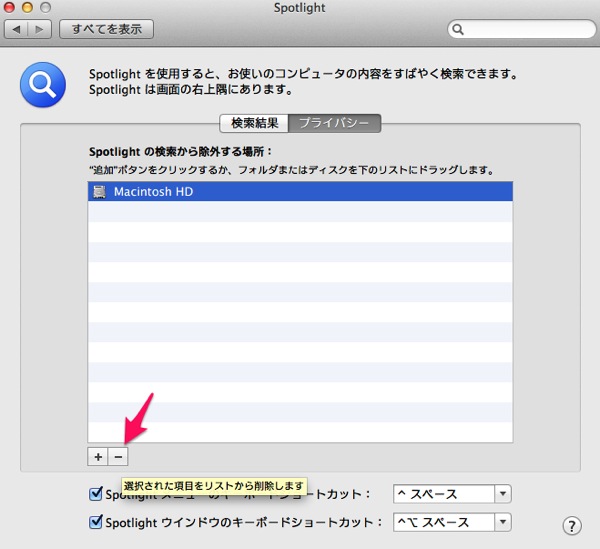Focus the System Preferences search field
Viewport: 600px width, 549px height.
click(x=522, y=29)
